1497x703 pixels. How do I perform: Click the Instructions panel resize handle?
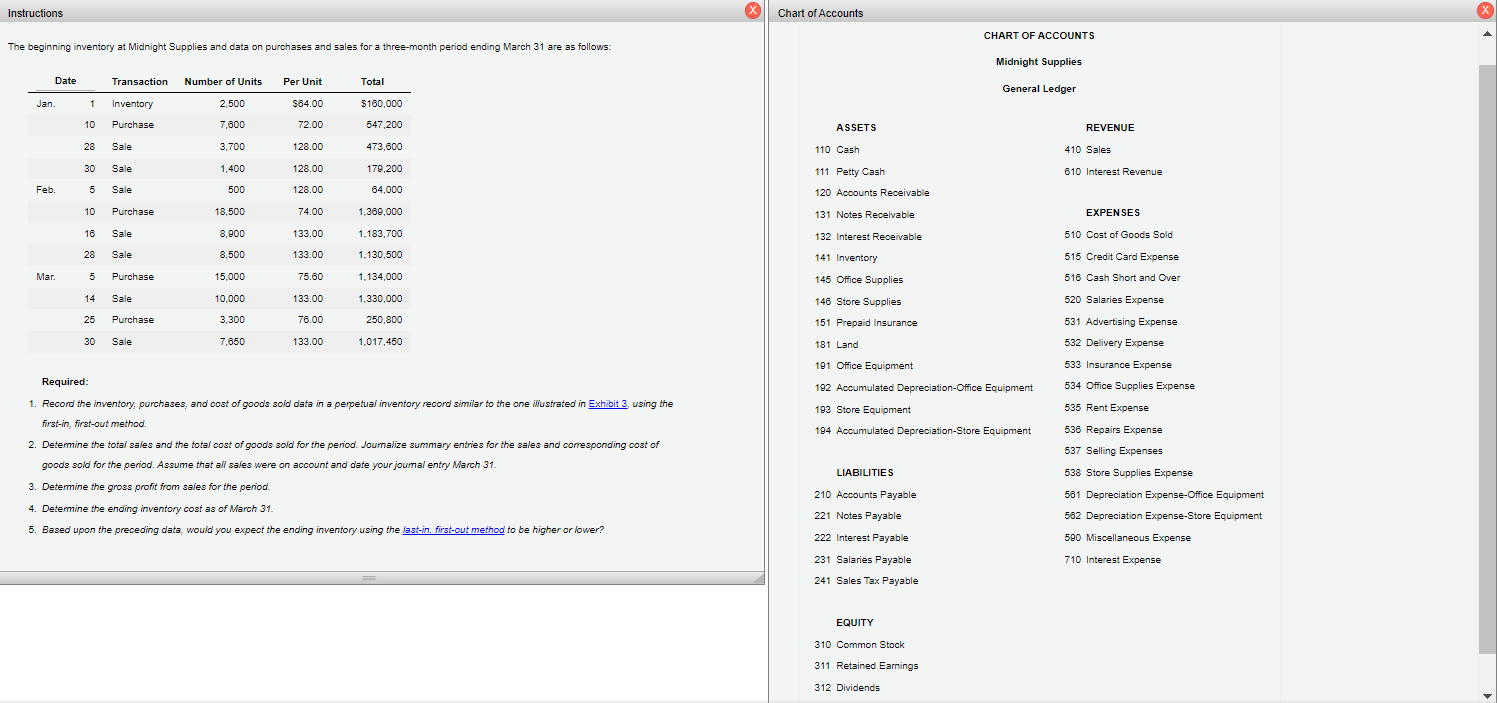pyautogui.click(x=369, y=577)
